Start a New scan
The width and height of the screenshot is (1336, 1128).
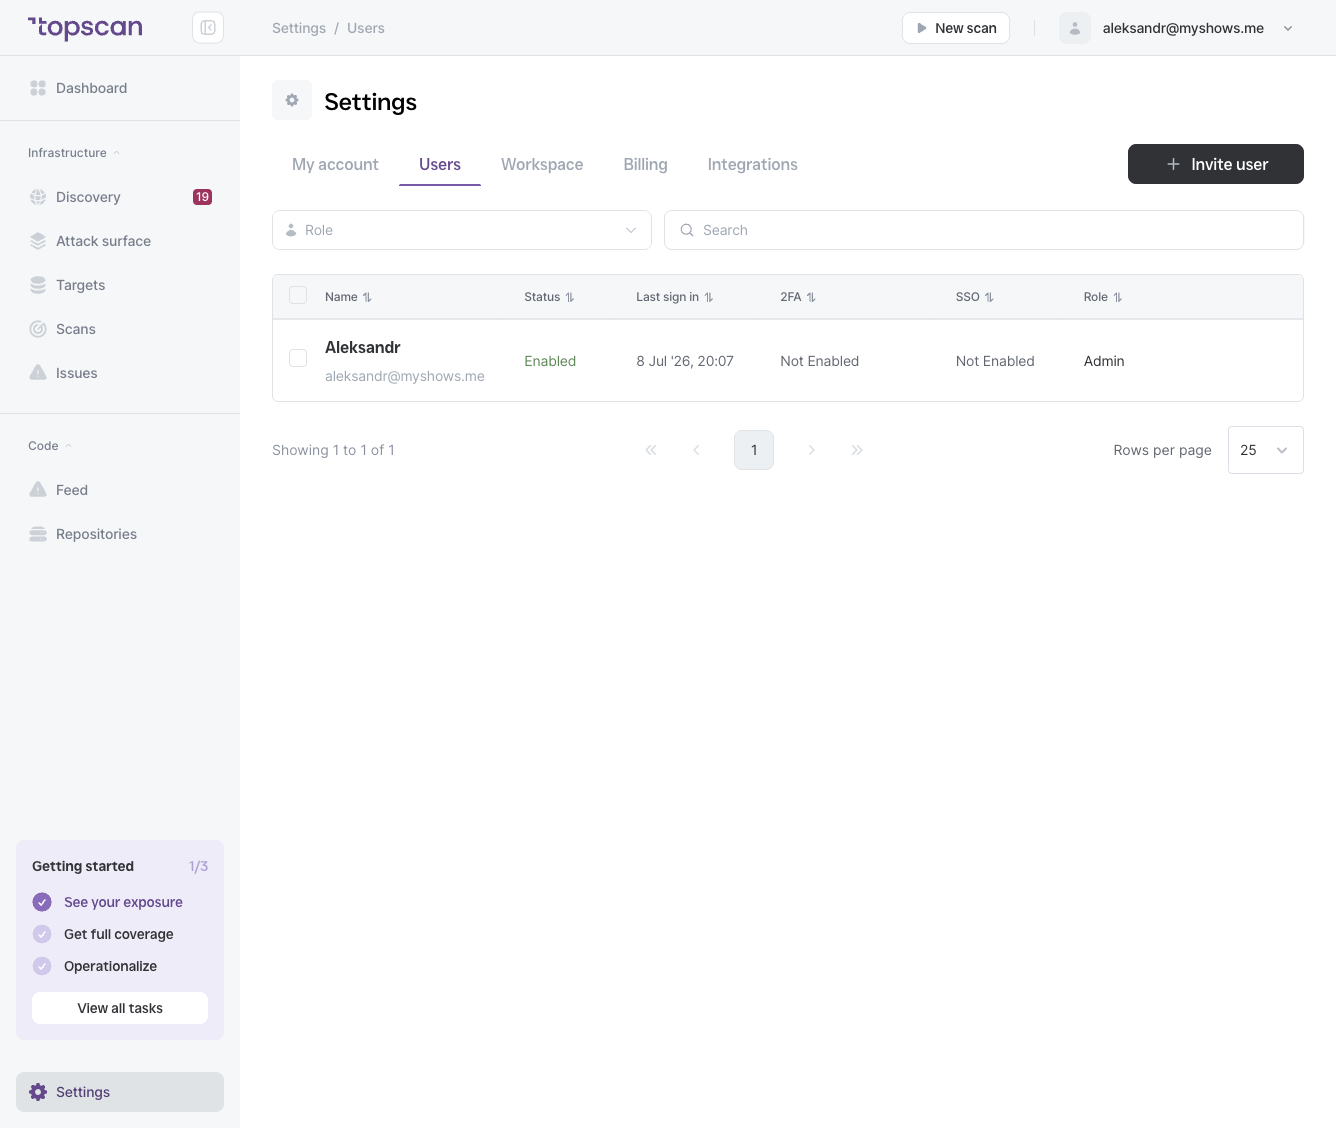(x=956, y=28)
